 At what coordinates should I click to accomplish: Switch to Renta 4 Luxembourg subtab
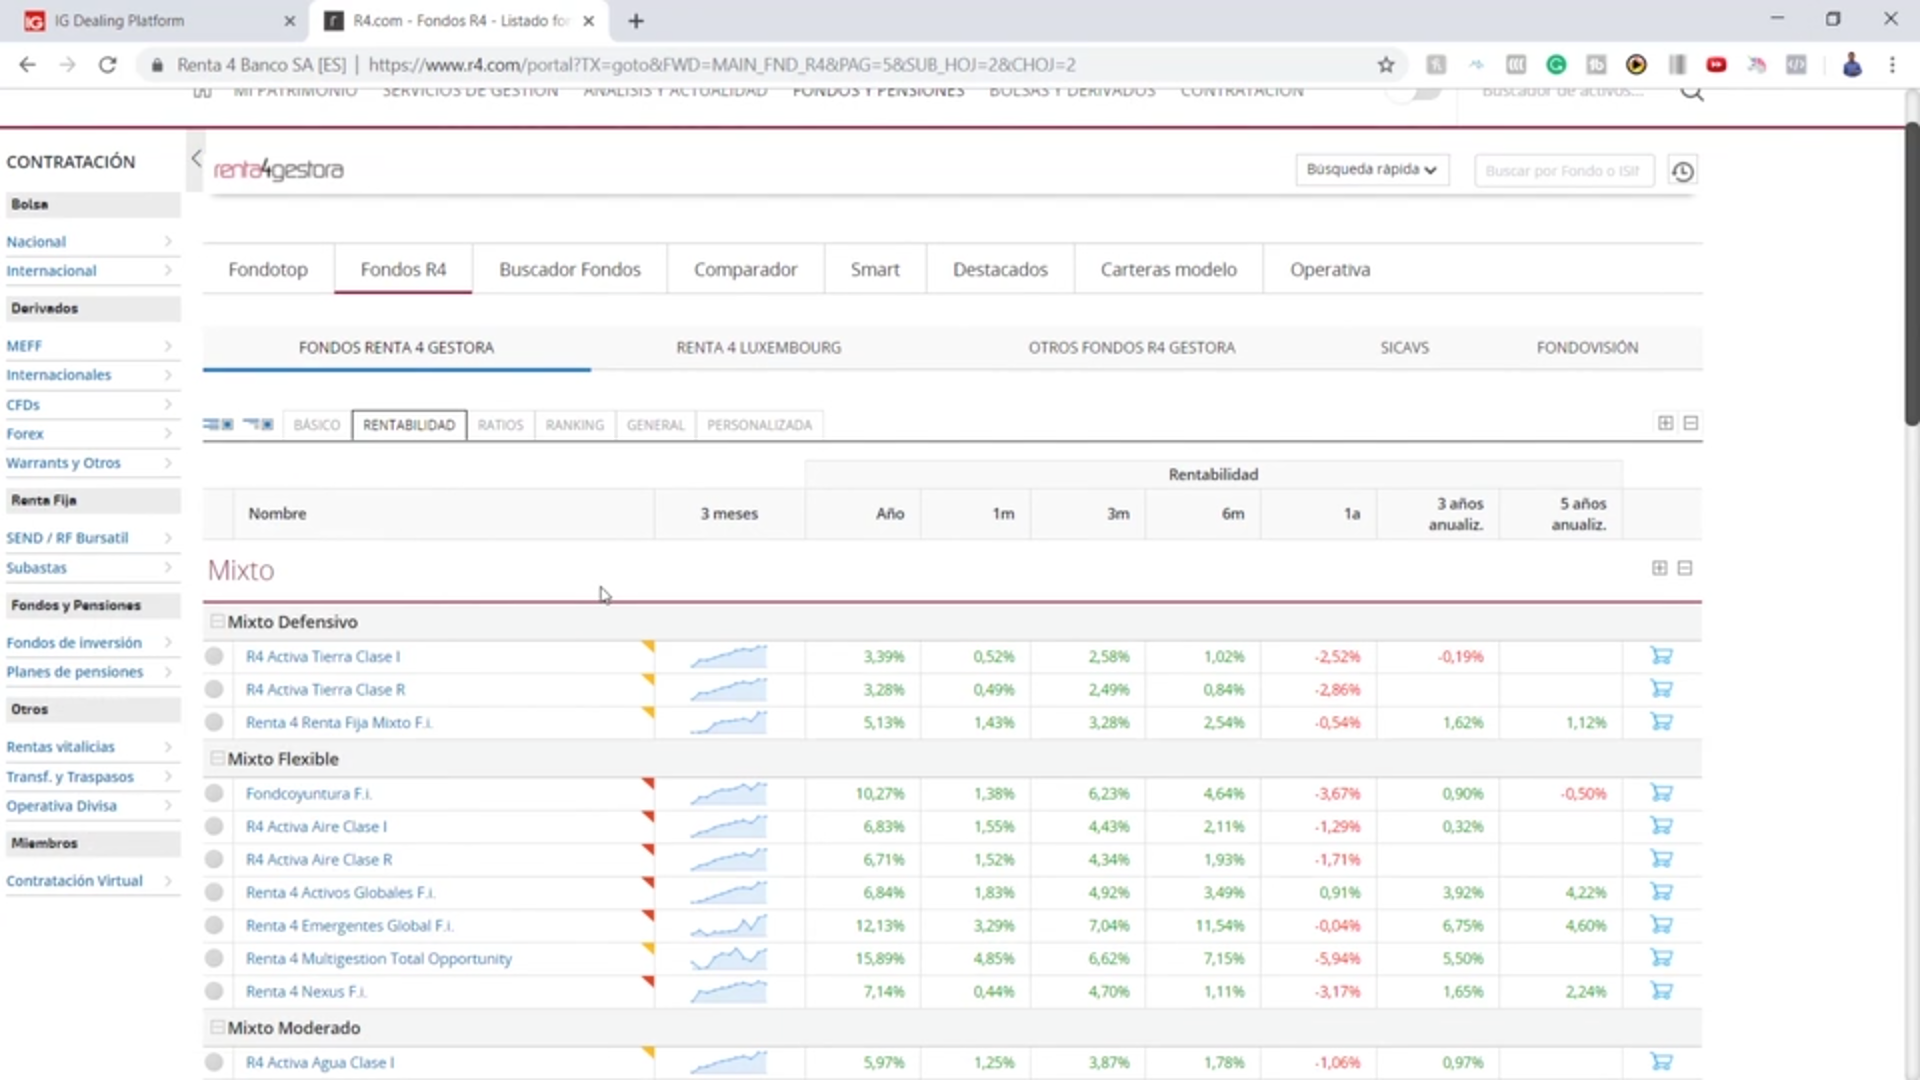(x=758, y=347)
